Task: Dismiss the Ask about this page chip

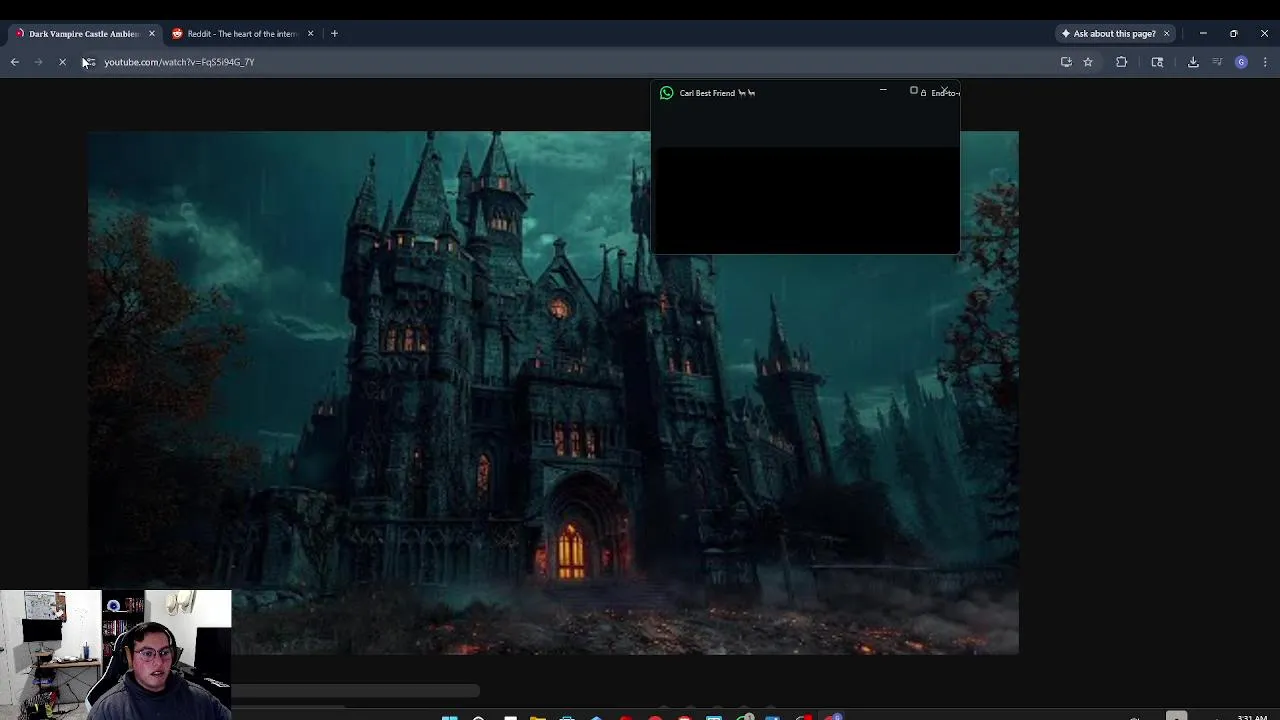Action: click(x=1166, y=33)
